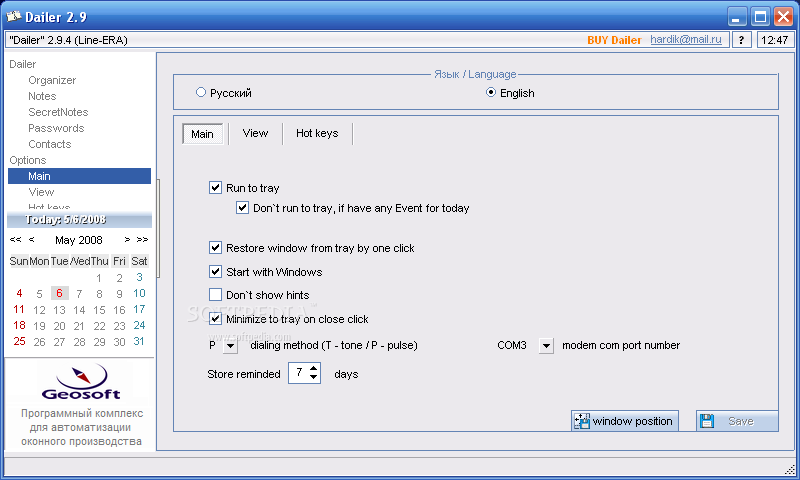Open Notes in the sidebar
The image size is (800, 480).
42,96
